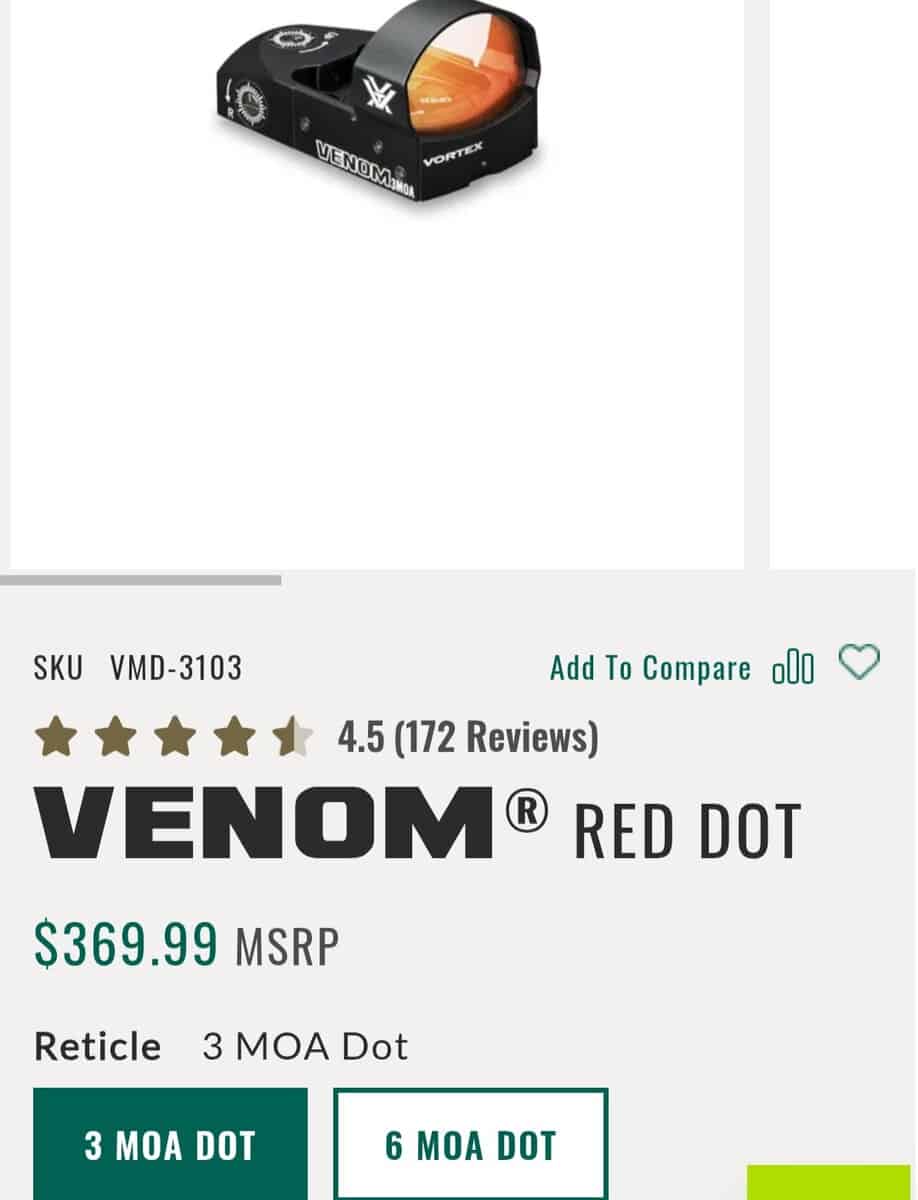The width and height of the screenshot is (918, 1200).
Task: Click the Add To Compare link
Action: [650, 668]
